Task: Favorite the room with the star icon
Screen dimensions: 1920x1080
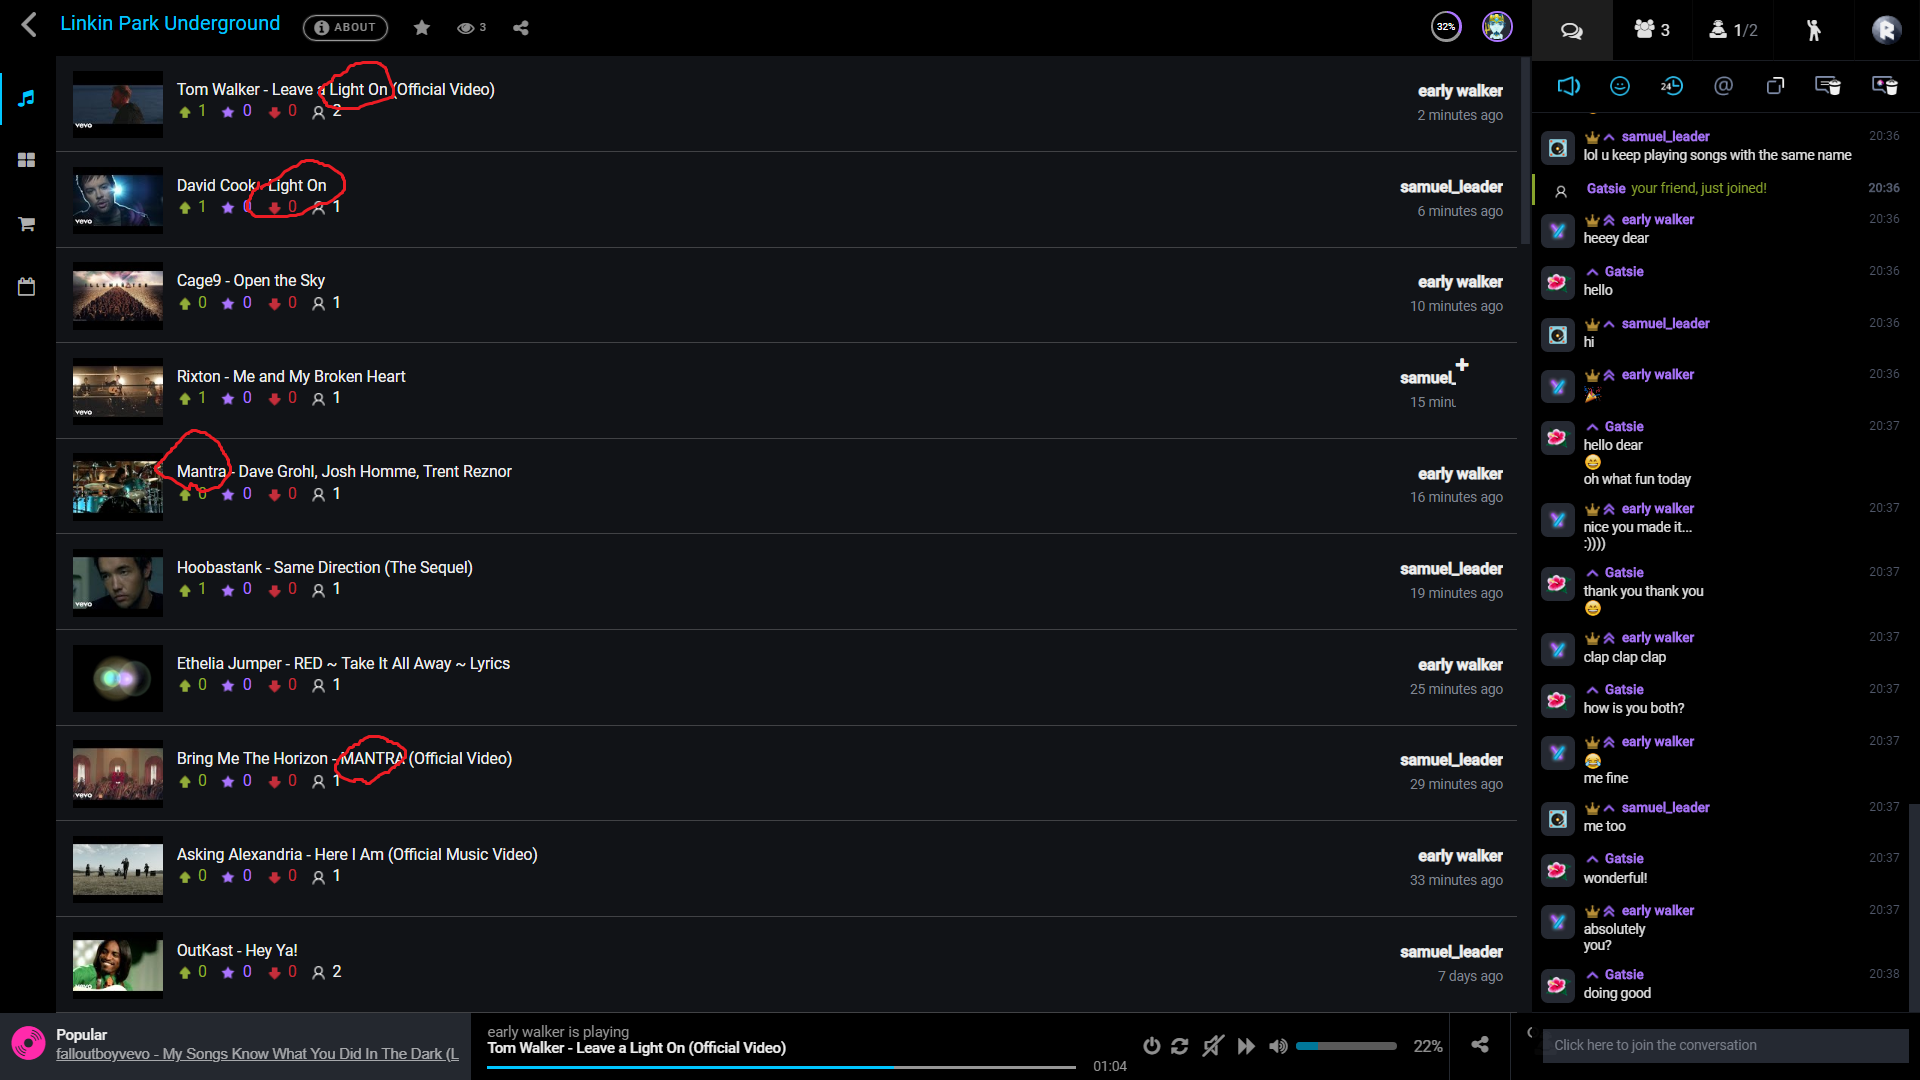Action: click(x=422, y=28)
